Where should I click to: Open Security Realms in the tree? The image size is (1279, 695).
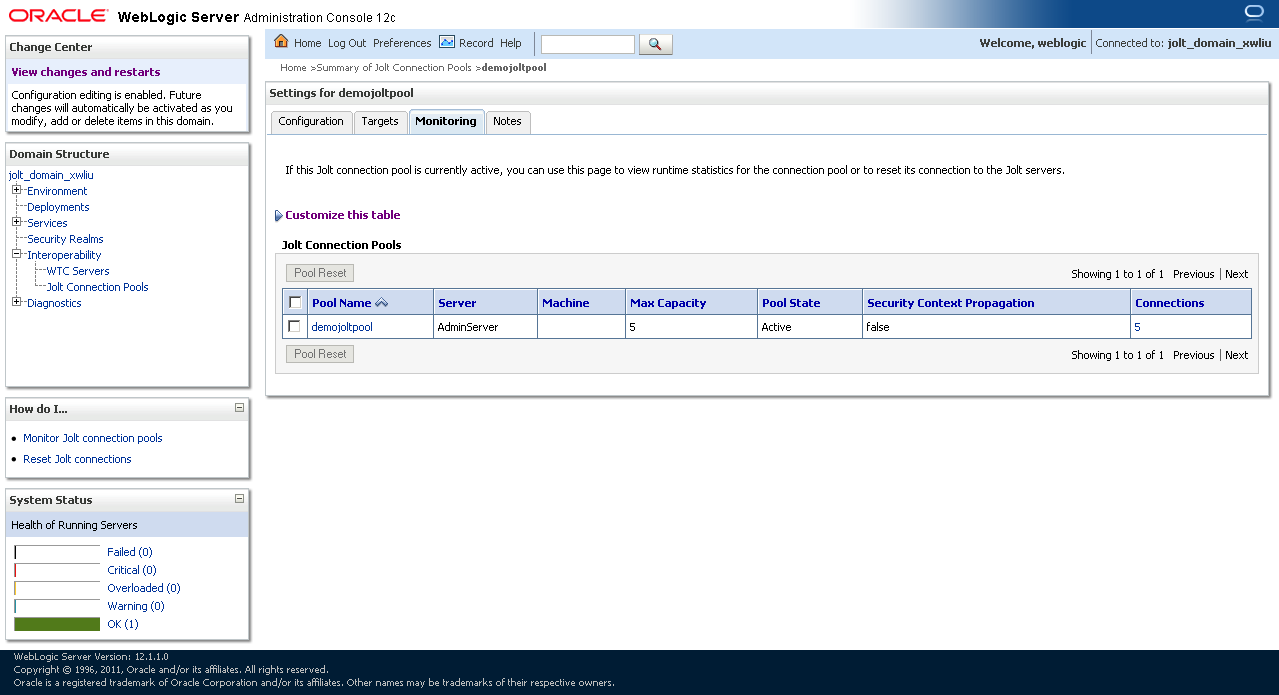[65, 239]
